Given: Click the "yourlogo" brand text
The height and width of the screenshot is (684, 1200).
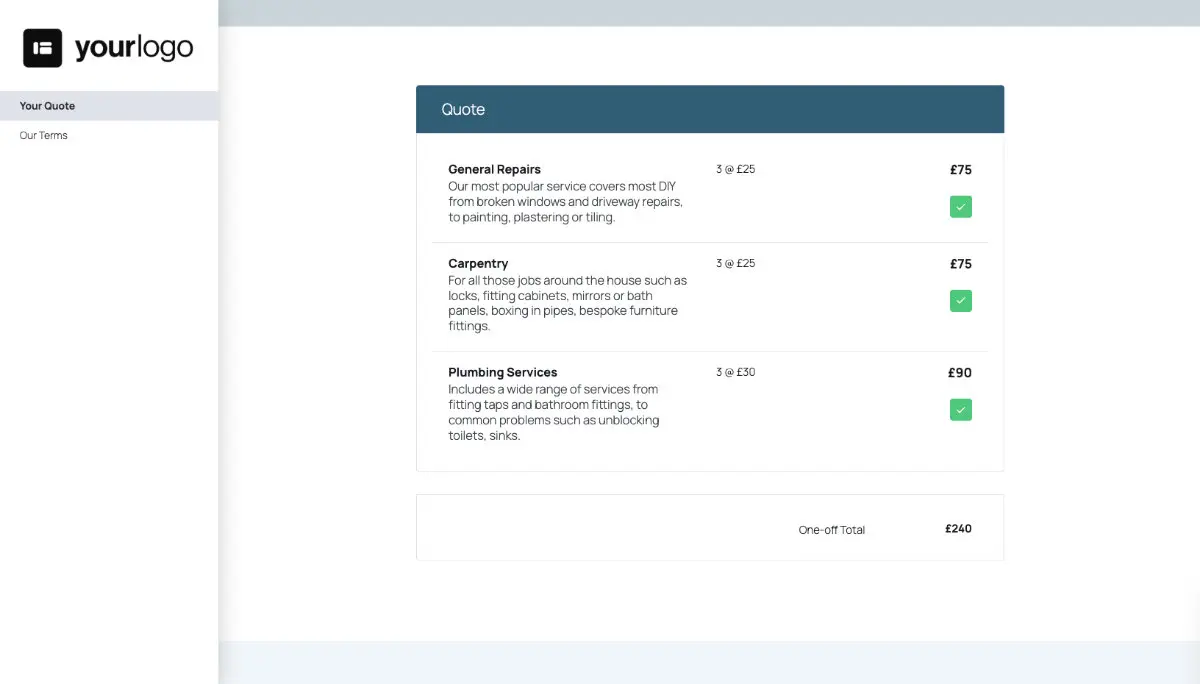Looking at the screenshot, I should 133,48.
